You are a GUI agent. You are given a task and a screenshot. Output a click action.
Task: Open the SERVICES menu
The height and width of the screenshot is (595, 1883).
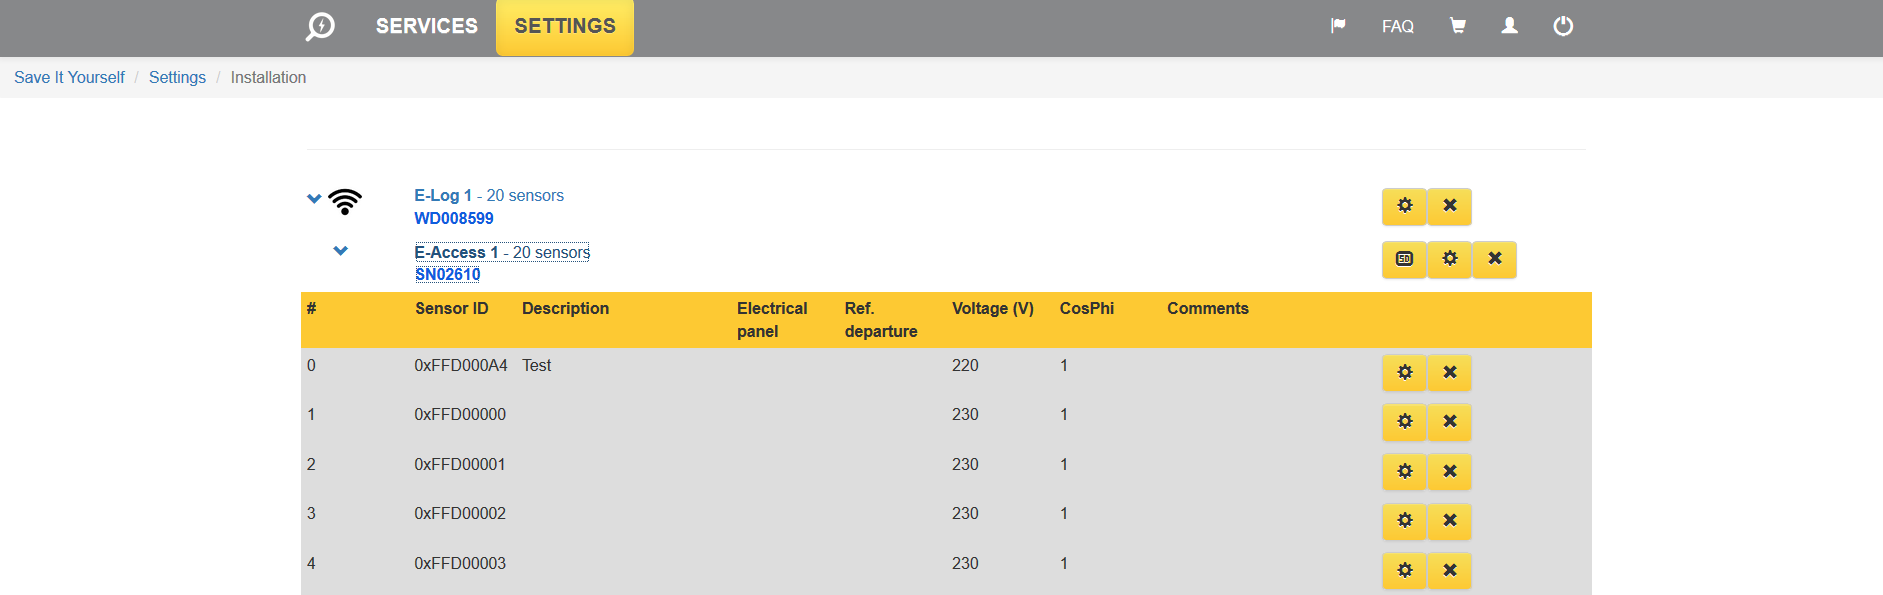[x=427, y=26]
